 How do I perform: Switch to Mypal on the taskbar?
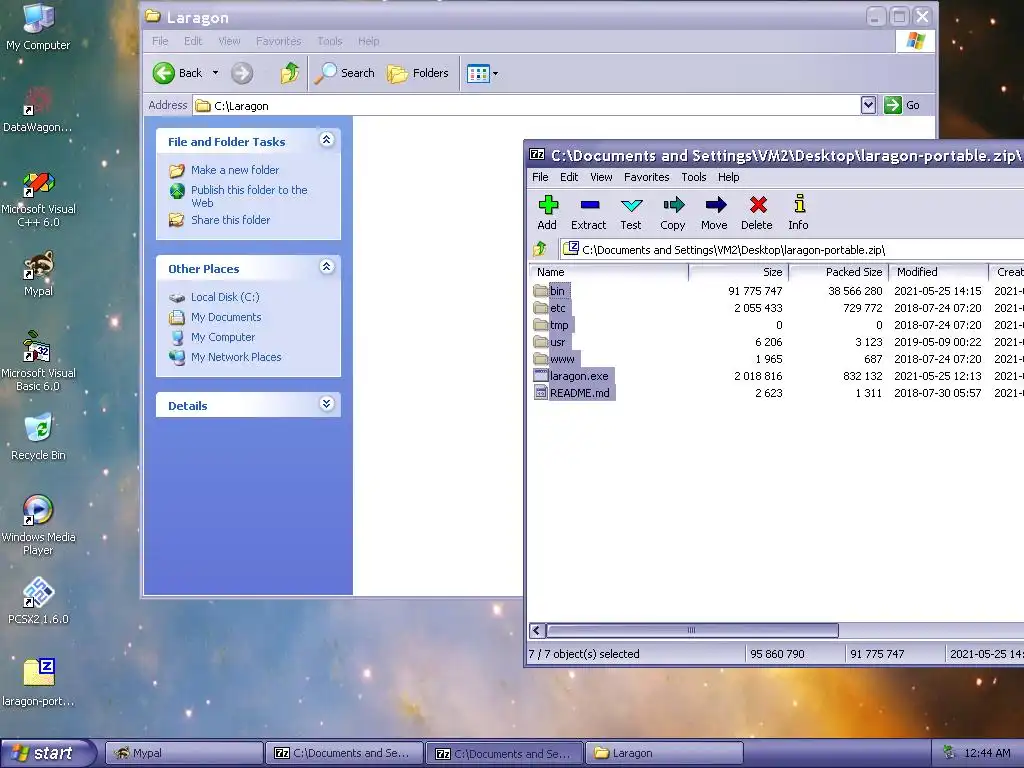(184, 753)
